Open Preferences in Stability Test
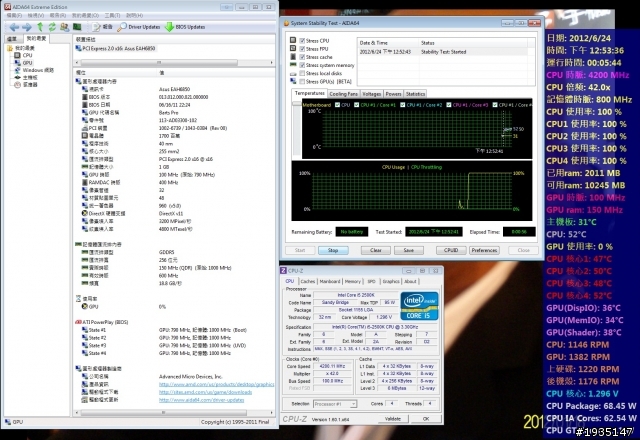The width and height of the screenshot is (640, 440). [484, 250]
